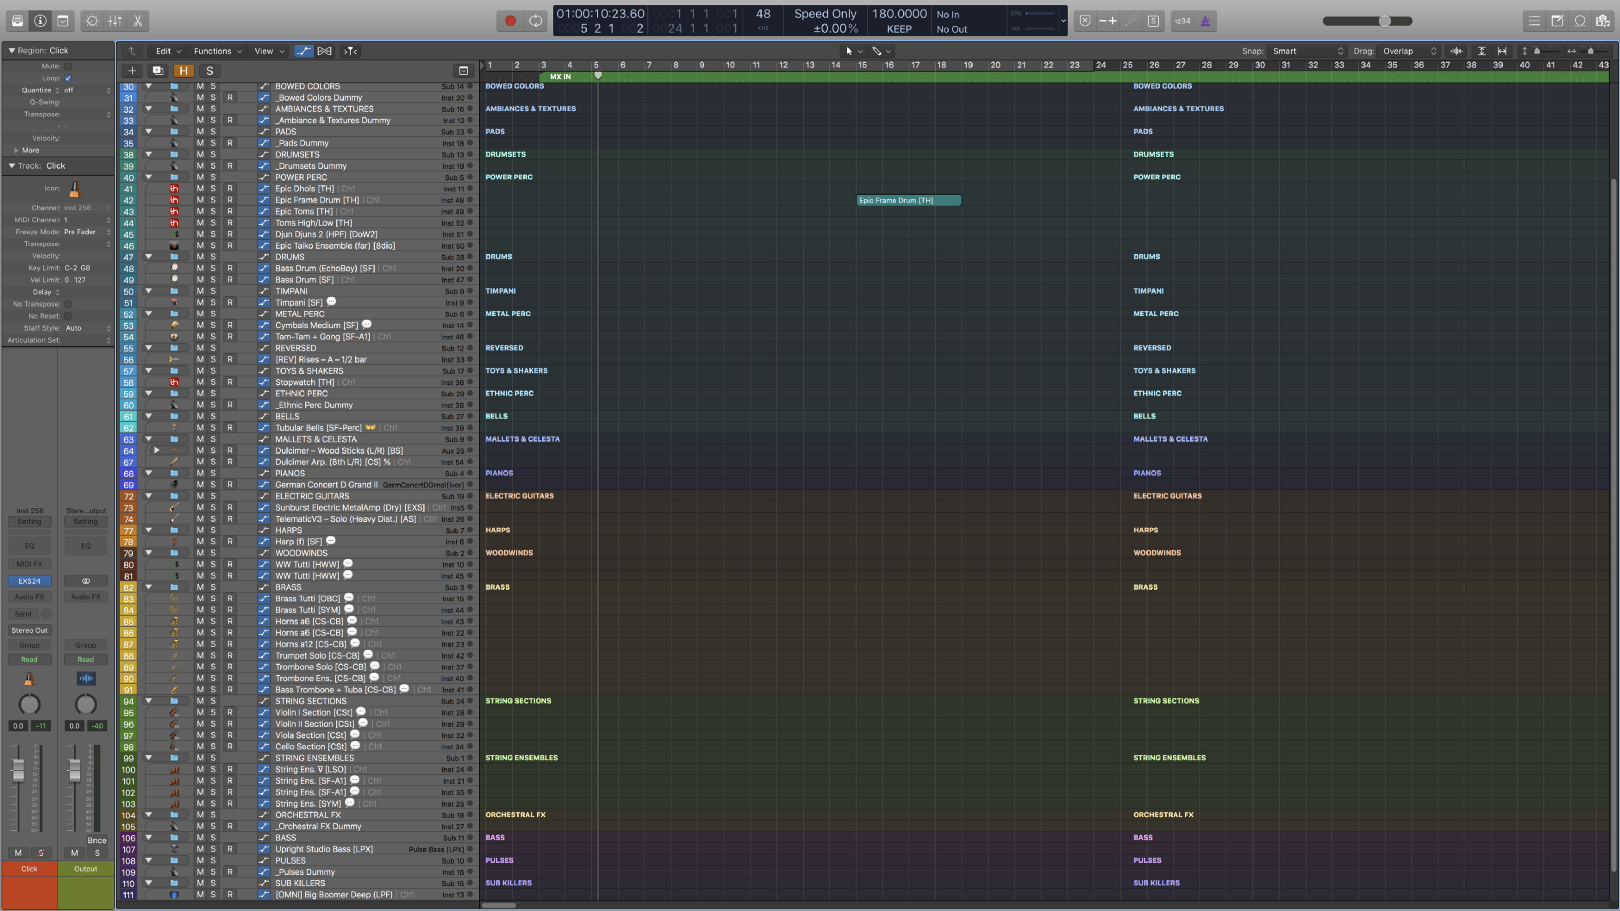Open the View menu
The height and width of the screenshot is (911, 1620).
click(264, 51)
